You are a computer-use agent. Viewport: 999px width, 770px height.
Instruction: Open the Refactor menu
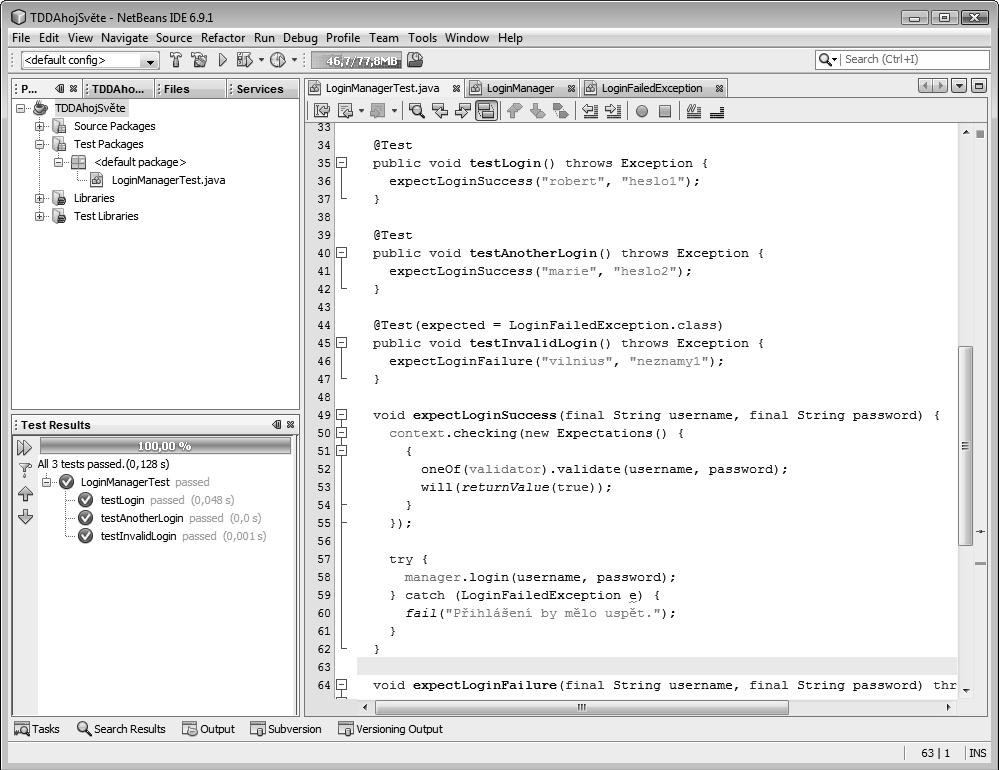click(222, 38)
